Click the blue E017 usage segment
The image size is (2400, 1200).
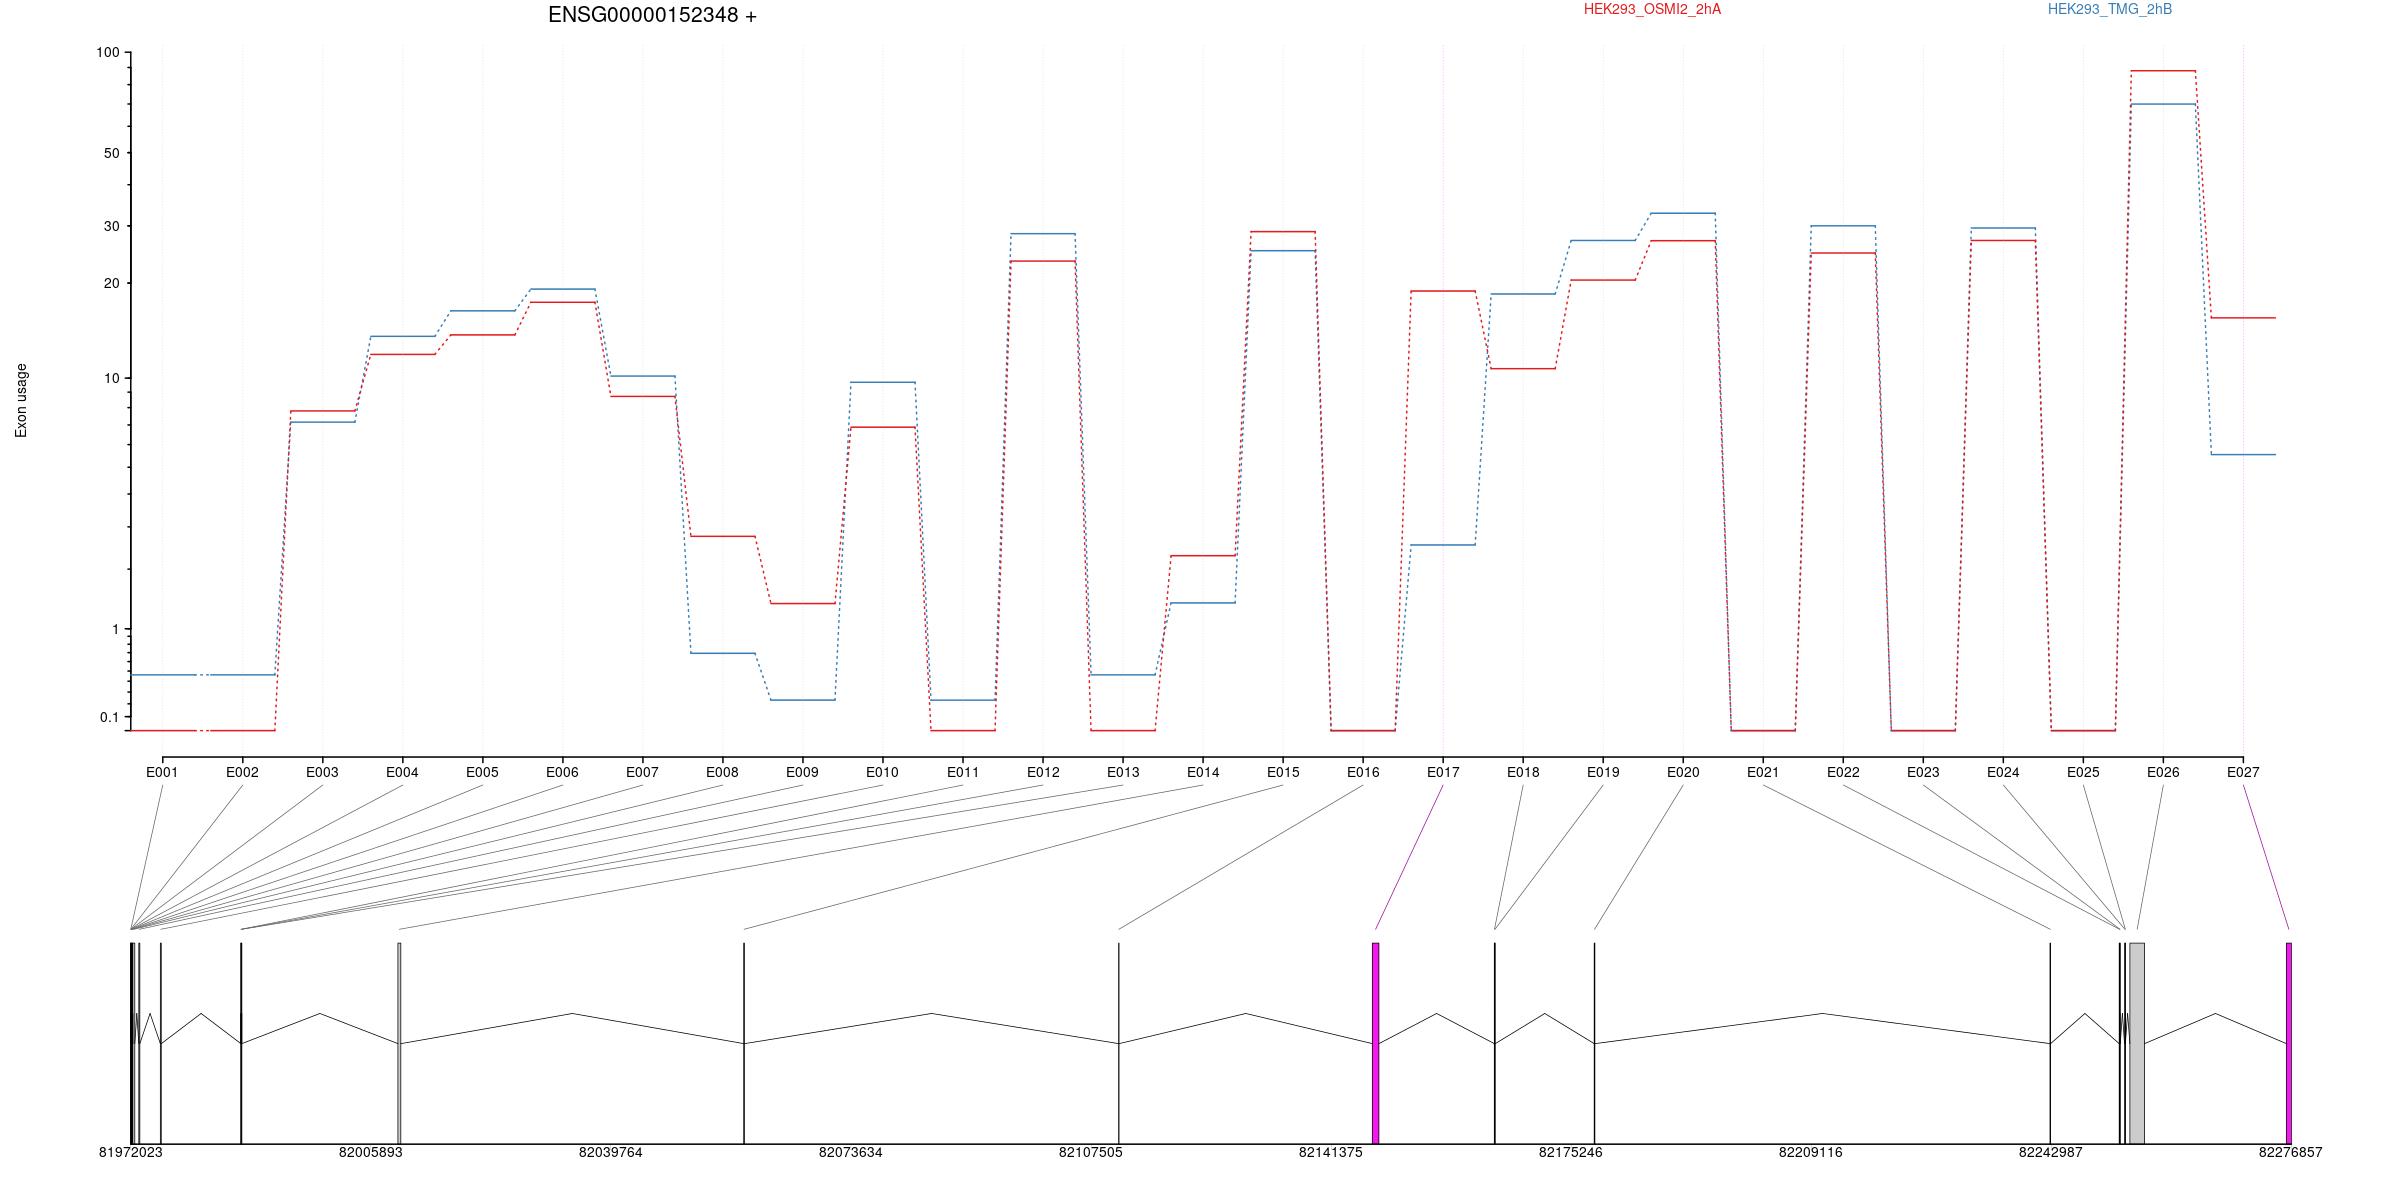1443,545
